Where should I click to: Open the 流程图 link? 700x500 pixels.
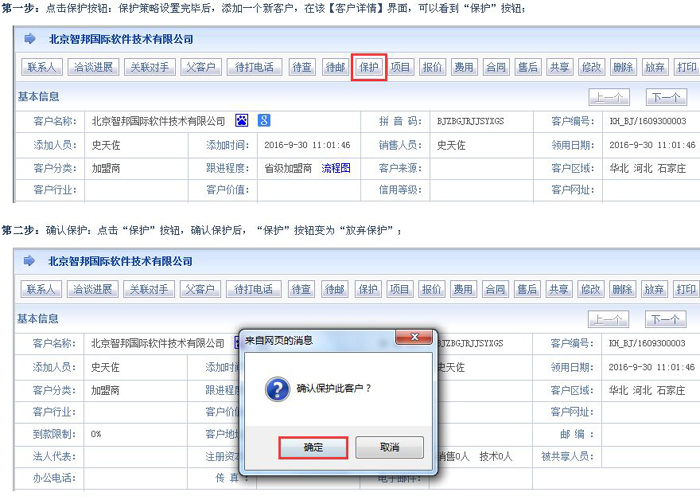(336, 168)
